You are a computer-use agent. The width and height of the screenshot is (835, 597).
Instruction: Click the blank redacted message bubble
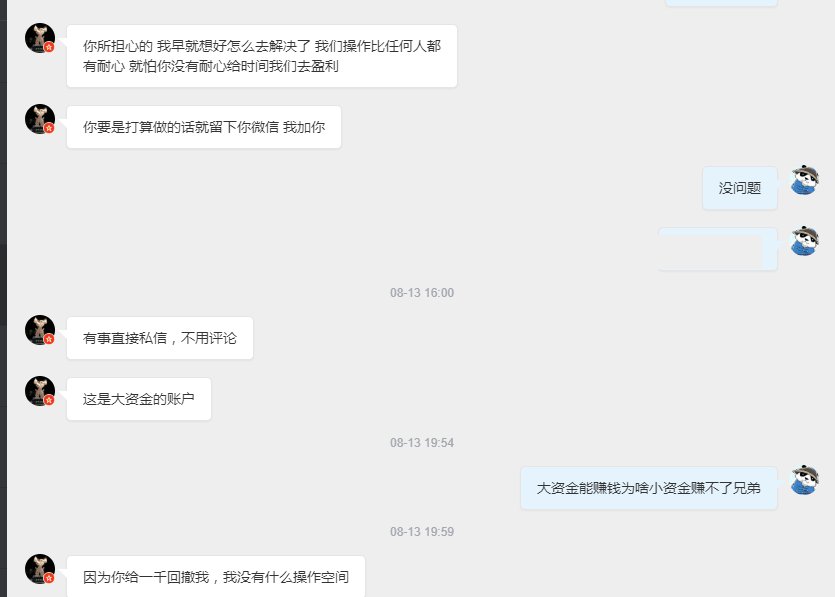pyautogui.click(x=718, y=249)
